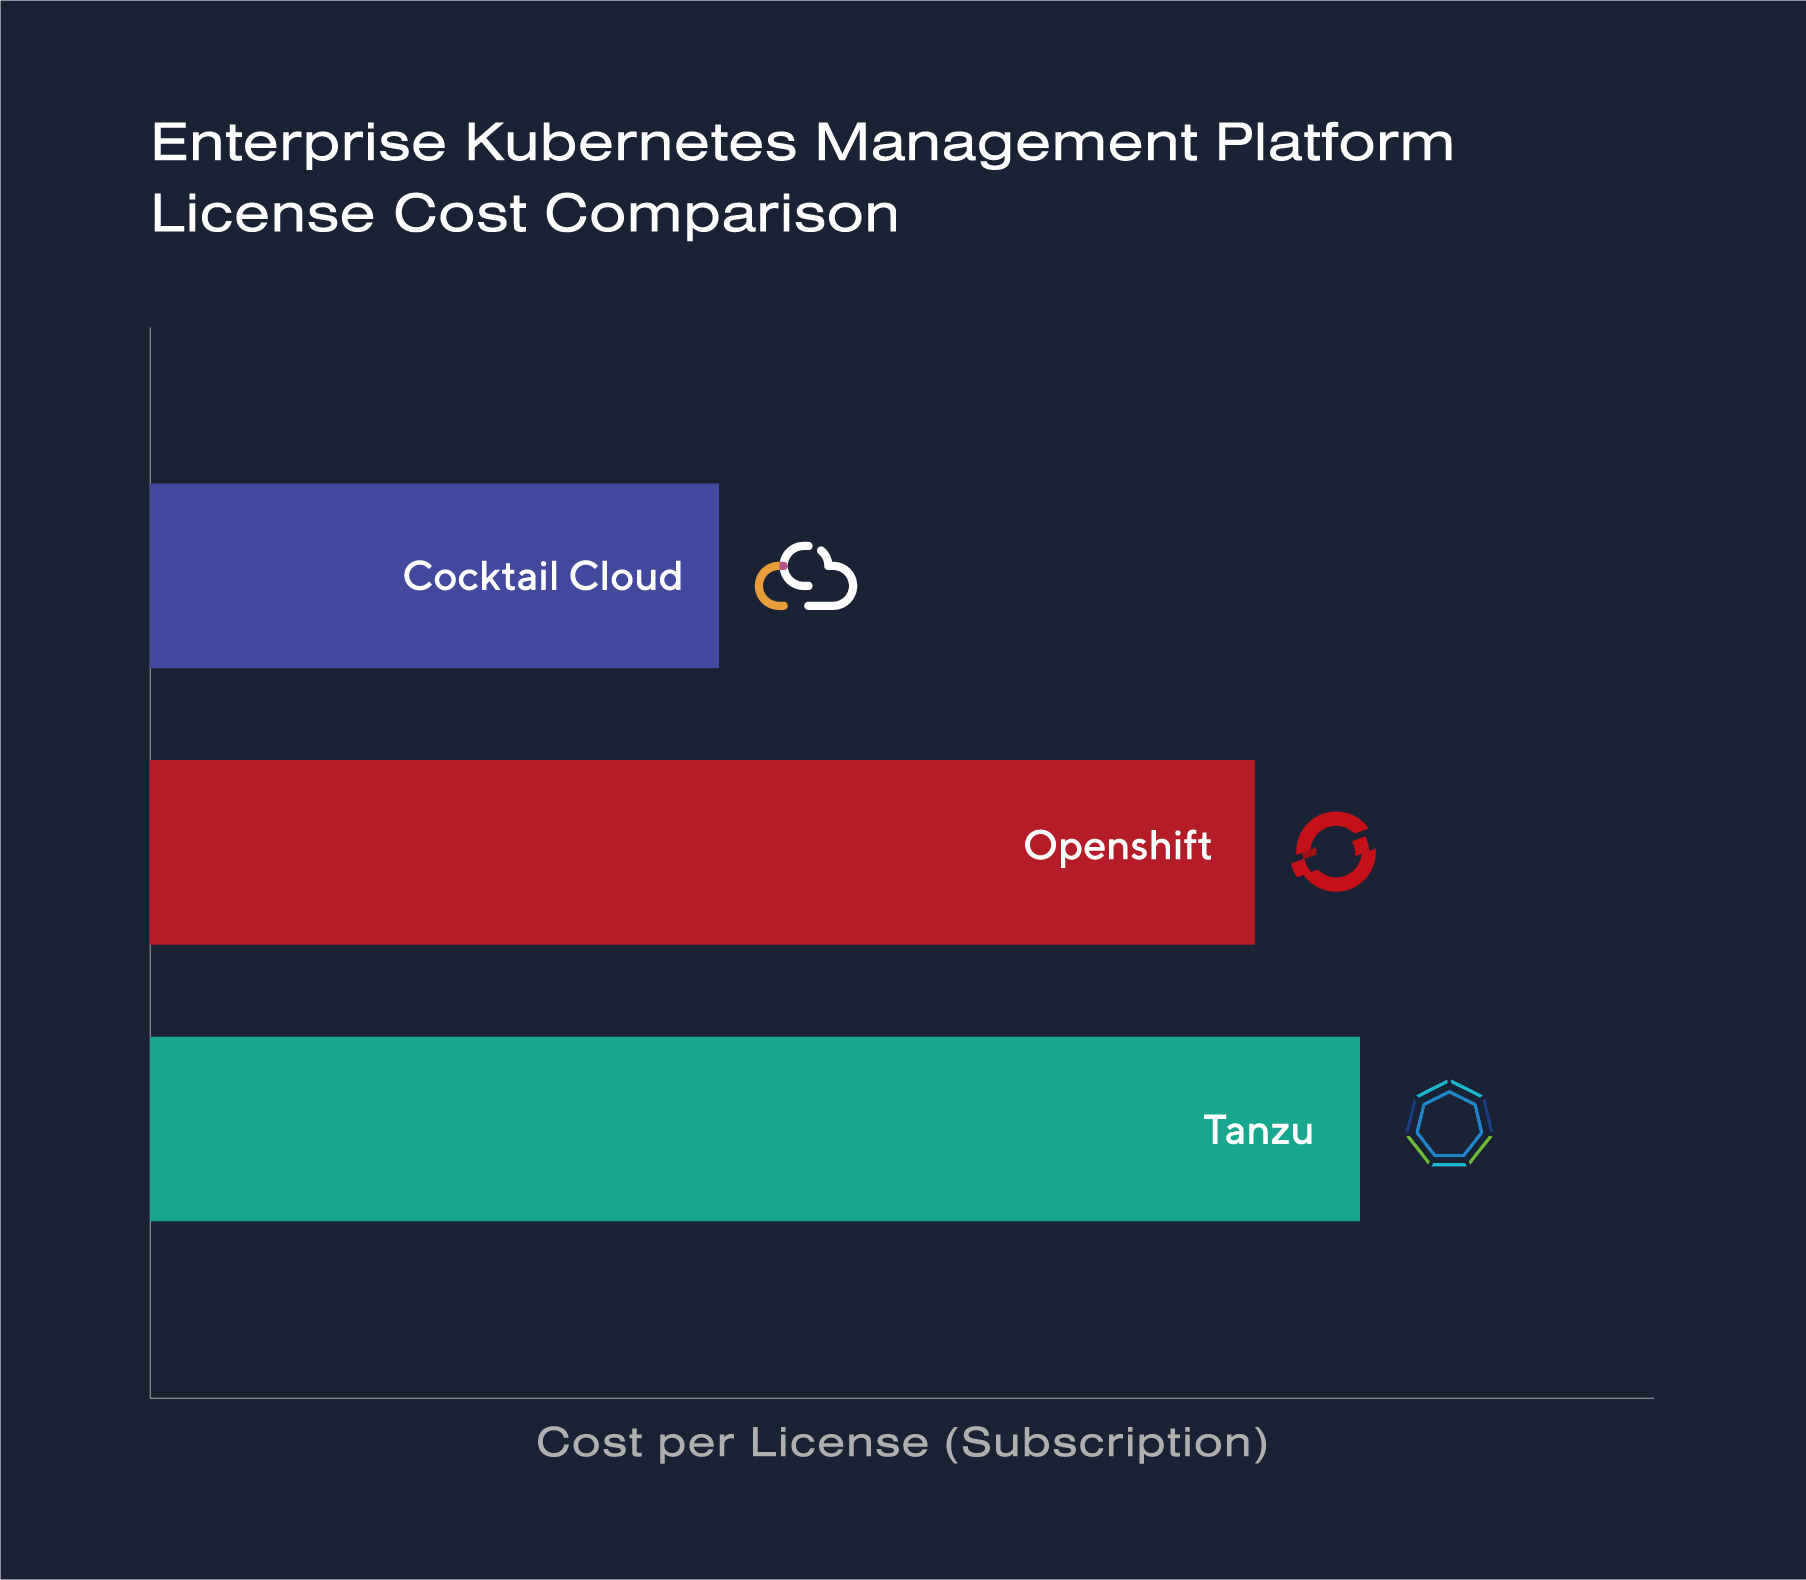Click the word "Enterprise" in the chart title
The width and height of the screenshot is (1806, 1580).
298,142
